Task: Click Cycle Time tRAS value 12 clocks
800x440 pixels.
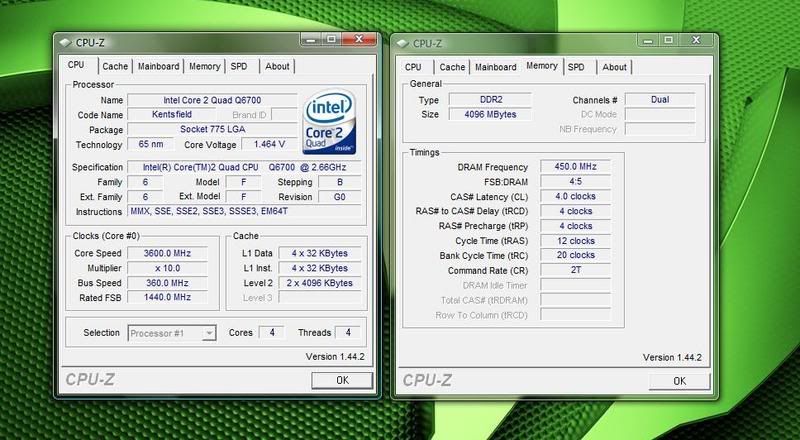Action: pos(575,240)
